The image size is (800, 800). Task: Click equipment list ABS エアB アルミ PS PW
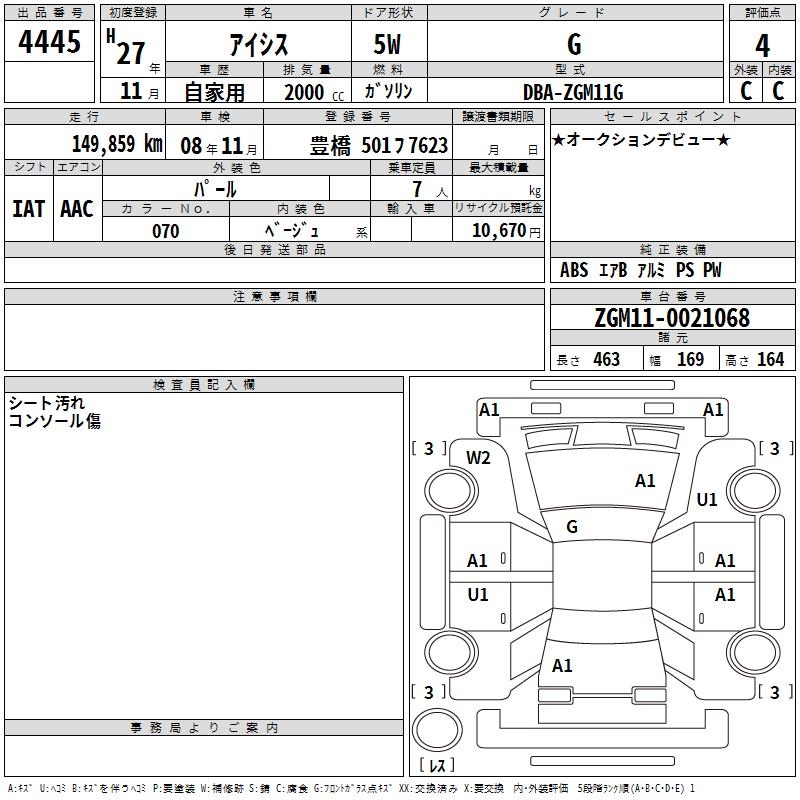(641, 270)
